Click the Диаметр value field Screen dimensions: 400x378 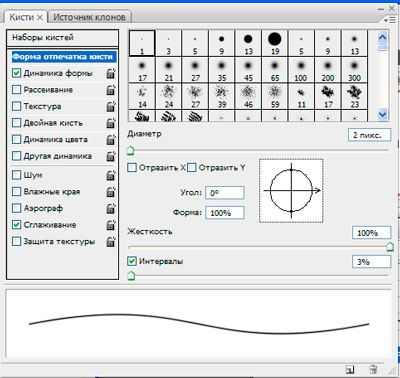pos(369,135)
